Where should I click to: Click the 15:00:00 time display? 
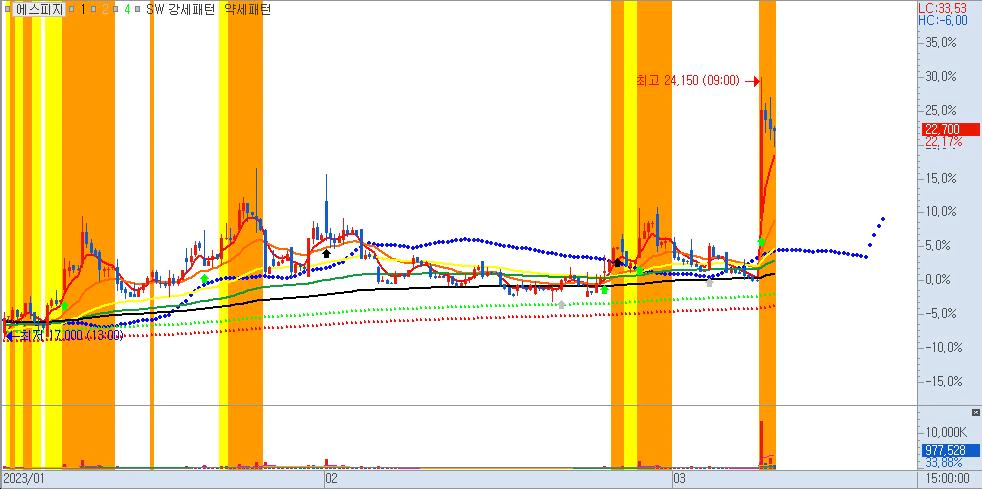(x=949, y=479)
